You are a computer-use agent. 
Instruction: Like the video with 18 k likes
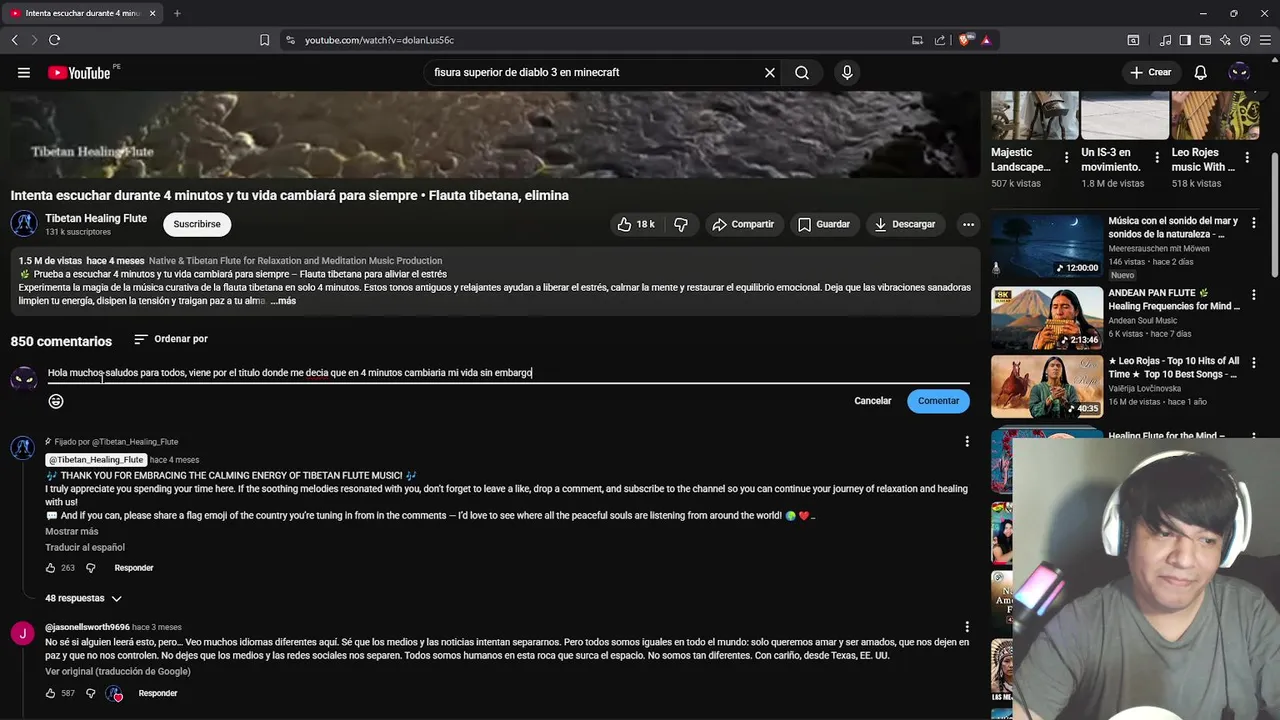point(636,224)
